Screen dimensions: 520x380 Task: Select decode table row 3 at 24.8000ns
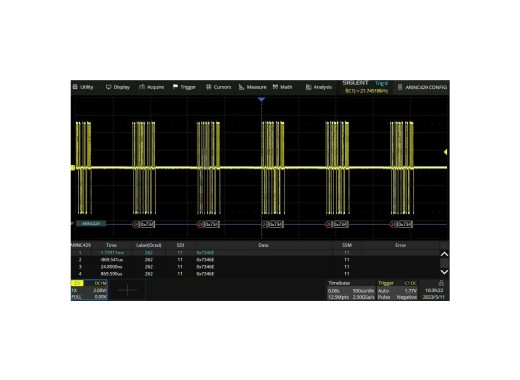coord(255,267)
